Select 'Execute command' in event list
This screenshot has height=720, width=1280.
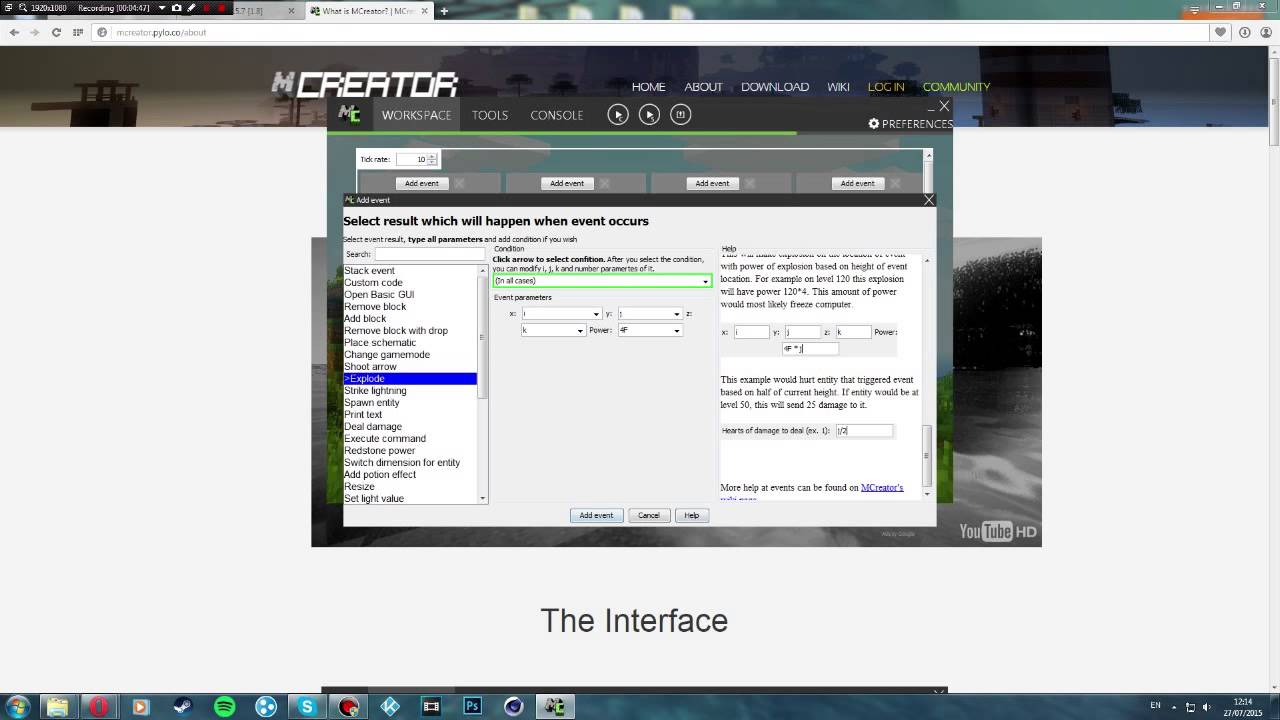coord(385,439)
